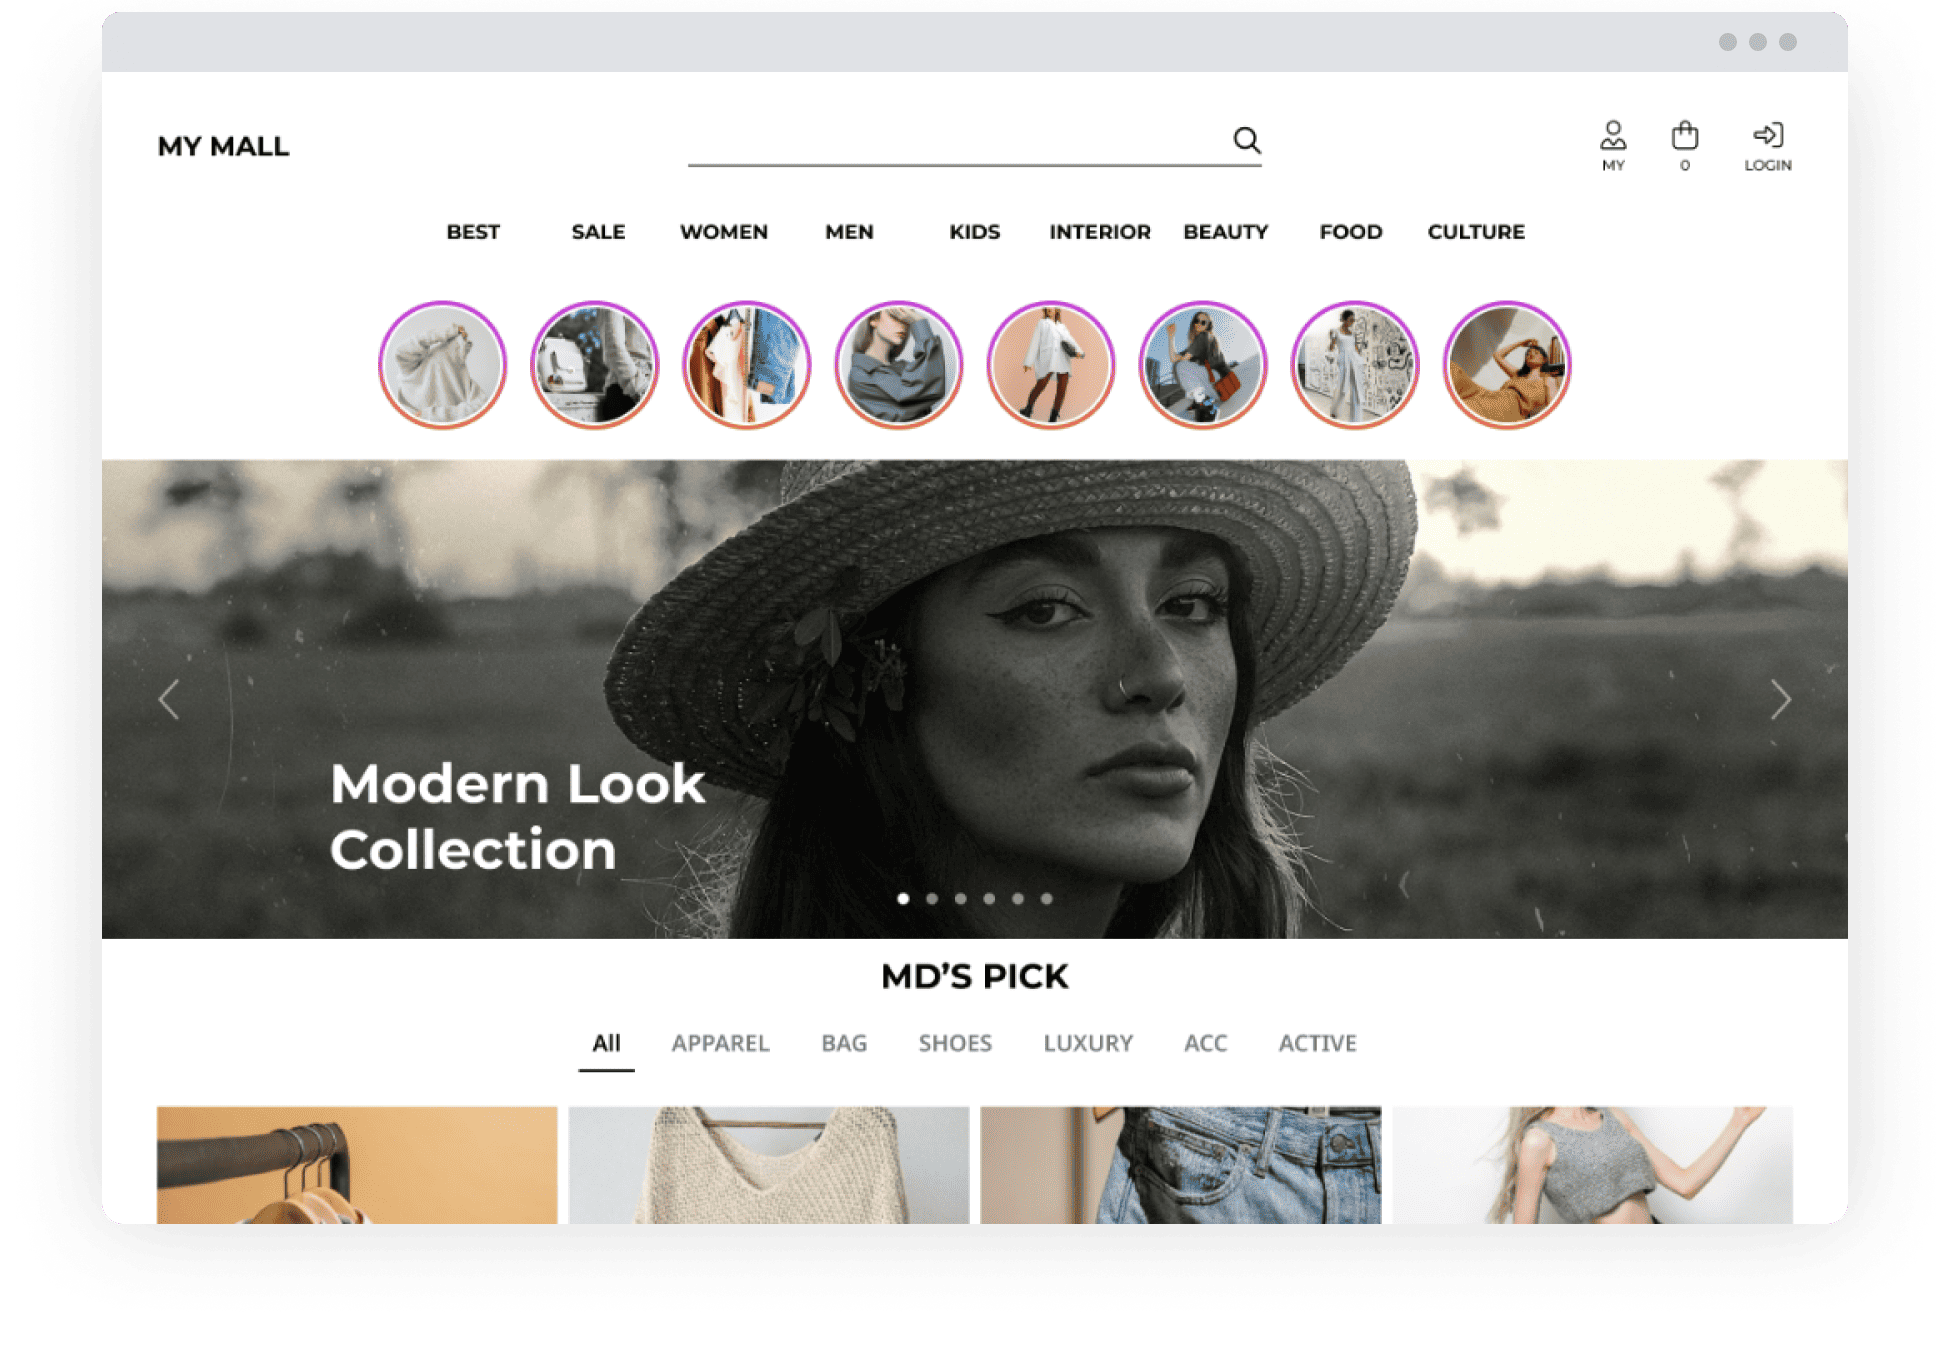The image size is (1950, 1356).
Task: Open the INTERIOR category menu
Action: point(1100,232)
